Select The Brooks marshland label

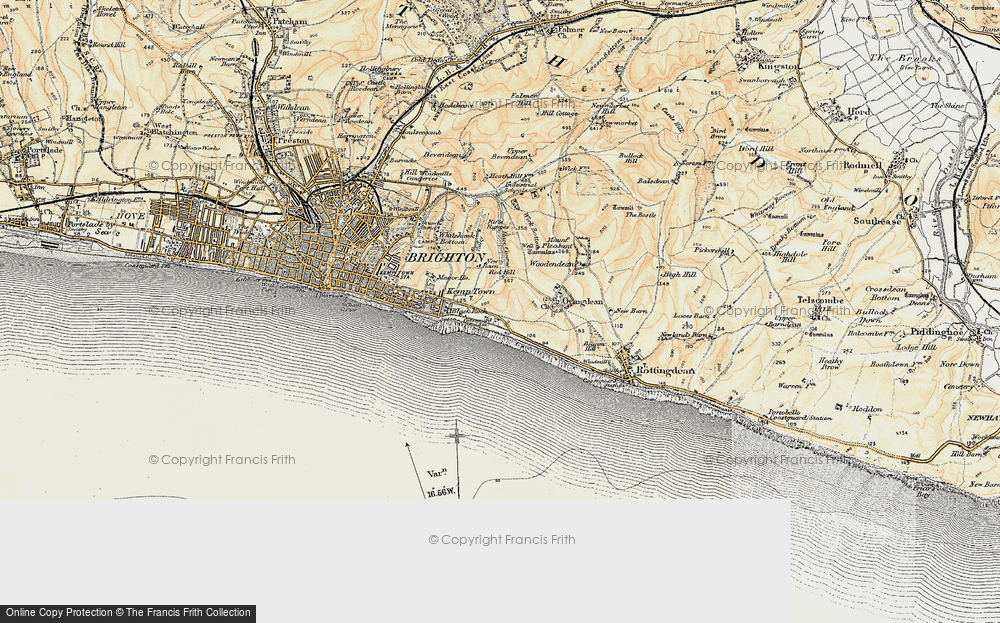click(905, 59)
